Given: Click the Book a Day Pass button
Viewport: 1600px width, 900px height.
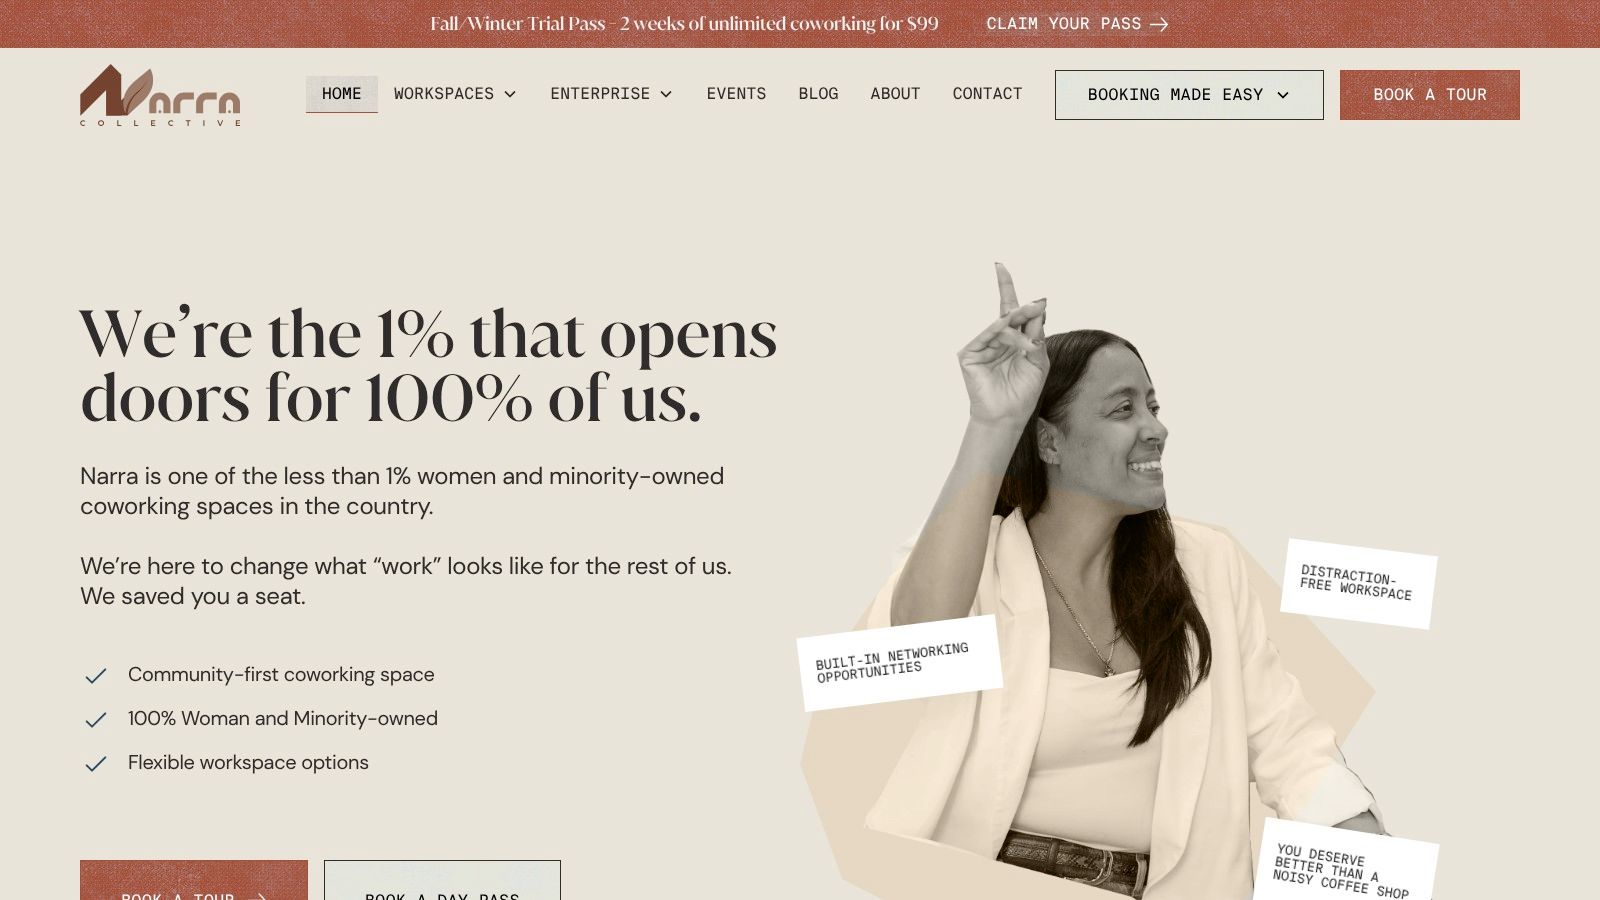Looking at the screenshot, I should pos(442,881).
